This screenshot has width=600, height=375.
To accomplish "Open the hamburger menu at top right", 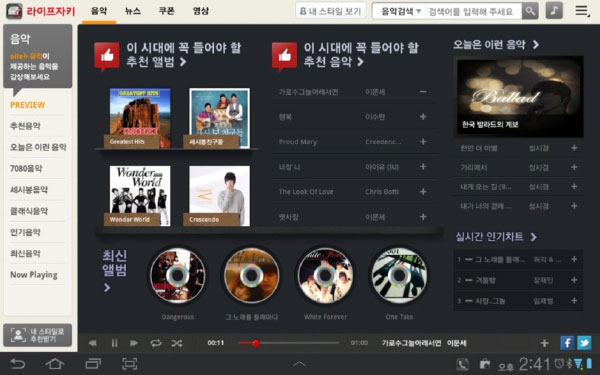I will [582, 11].
